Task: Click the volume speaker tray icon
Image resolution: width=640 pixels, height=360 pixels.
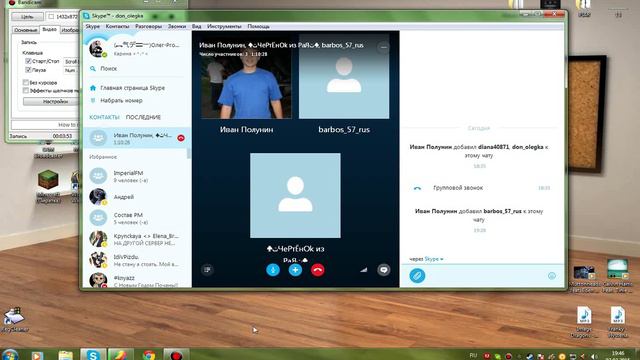Action: pos(593,356)
